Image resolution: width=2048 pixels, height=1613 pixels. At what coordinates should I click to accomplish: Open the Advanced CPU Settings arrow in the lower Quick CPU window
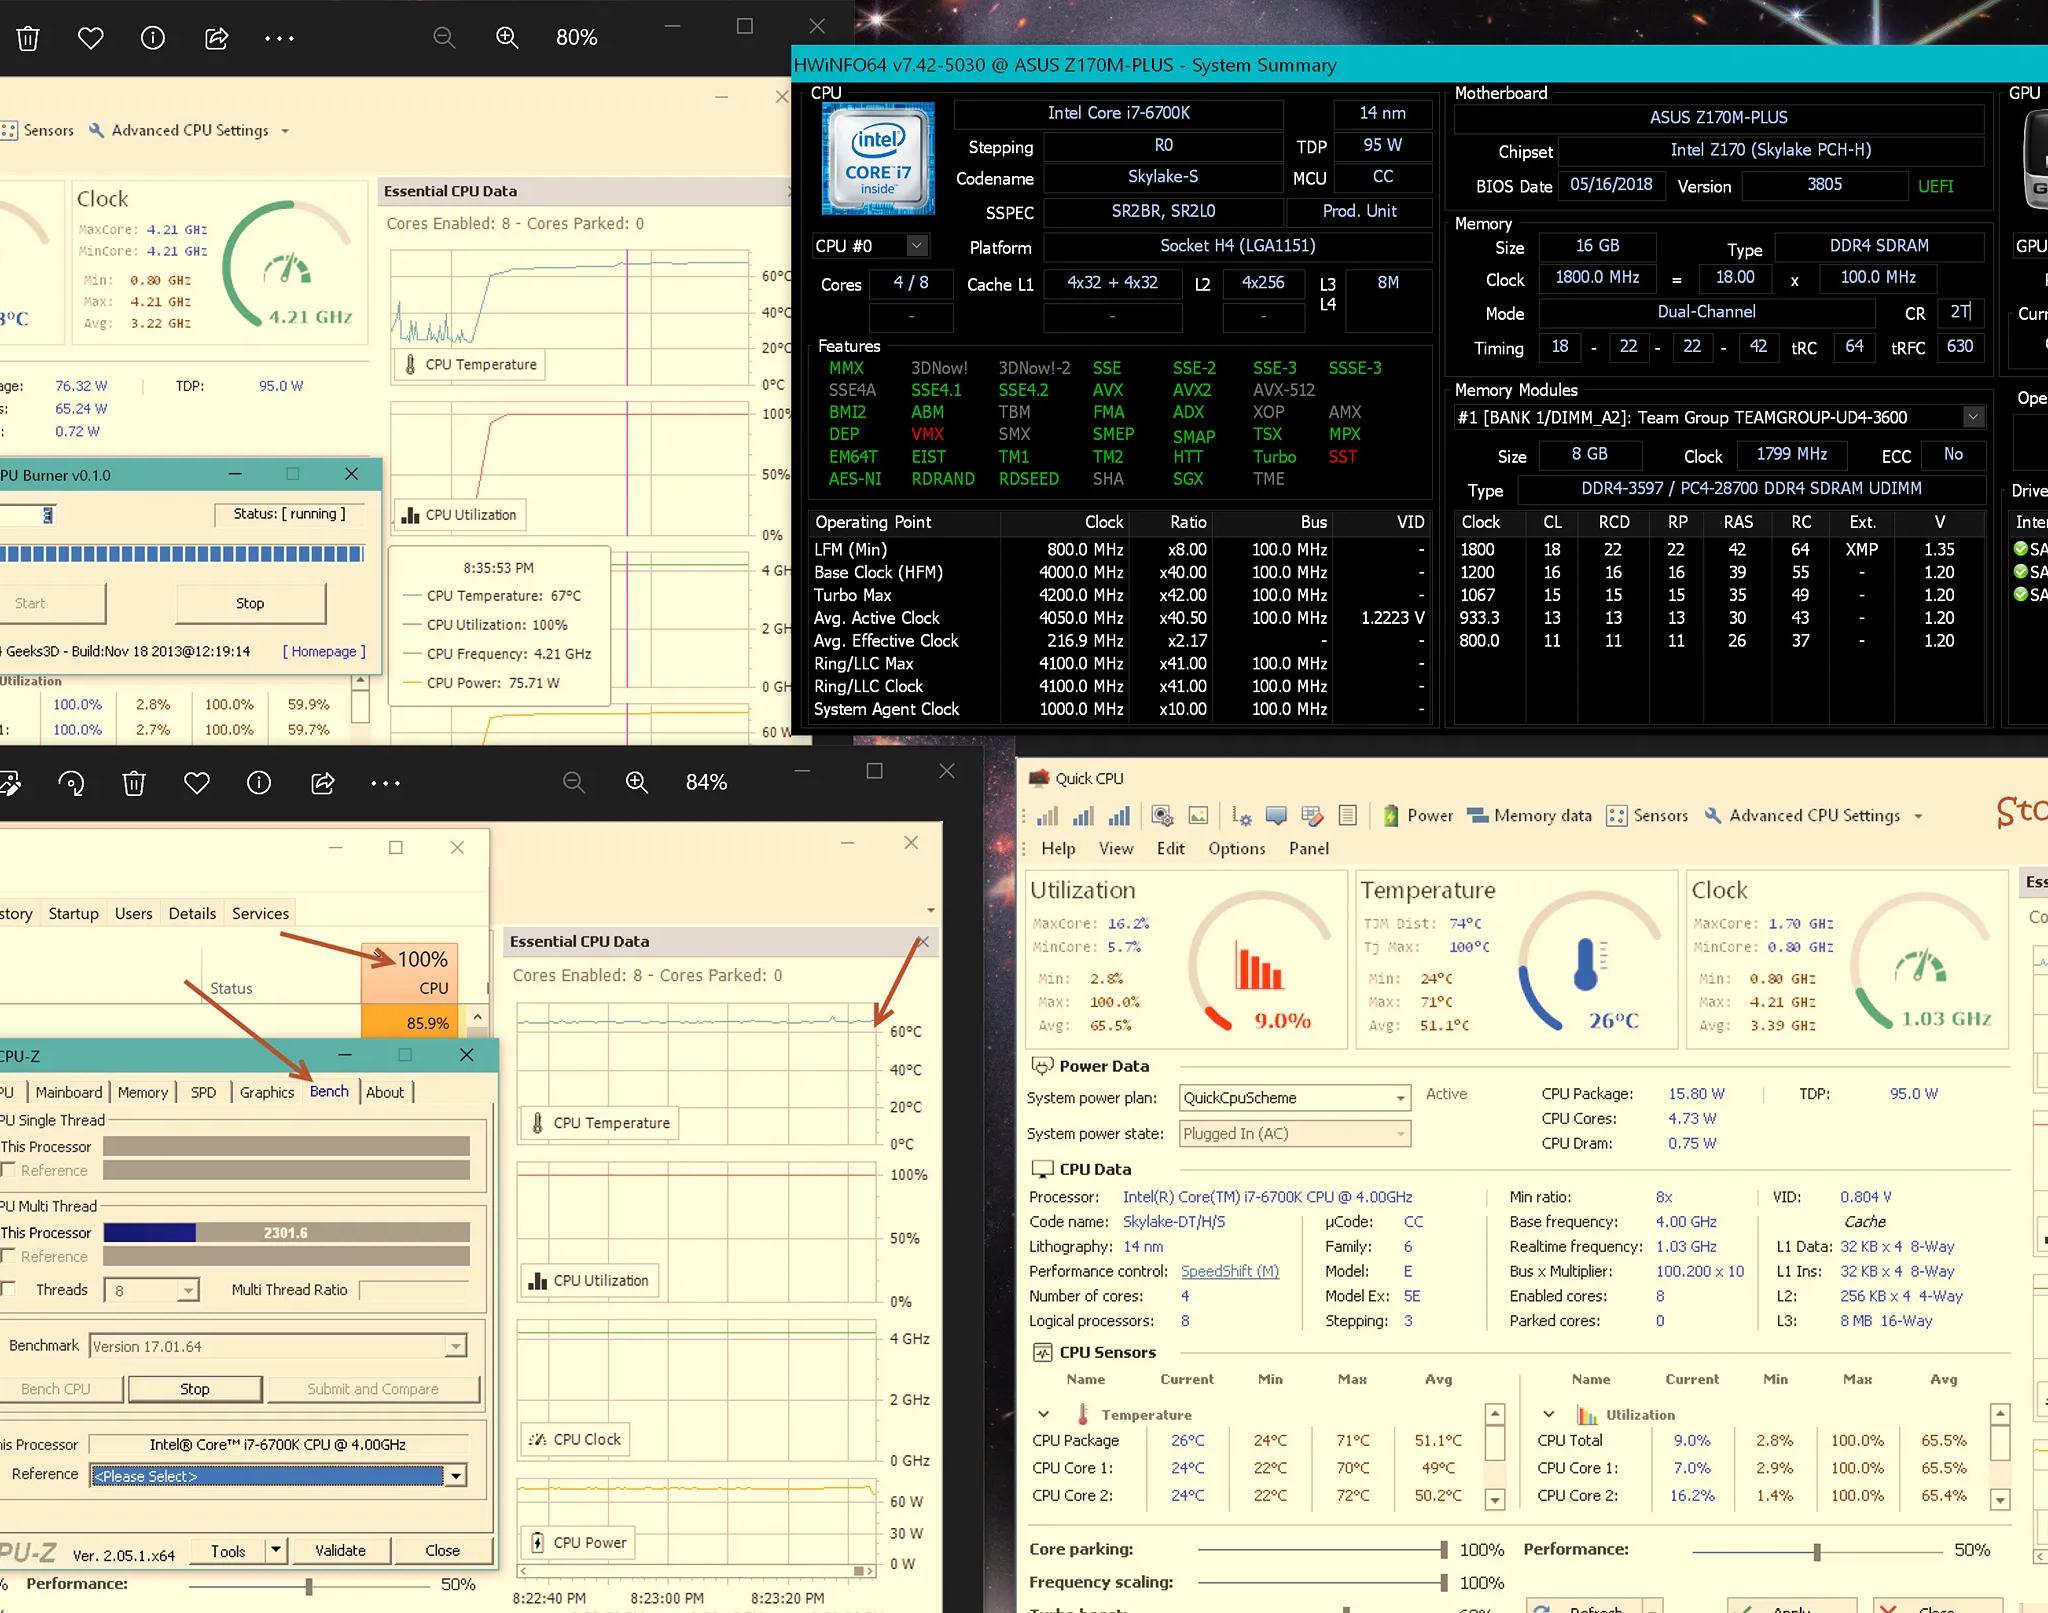(1918, 816)
